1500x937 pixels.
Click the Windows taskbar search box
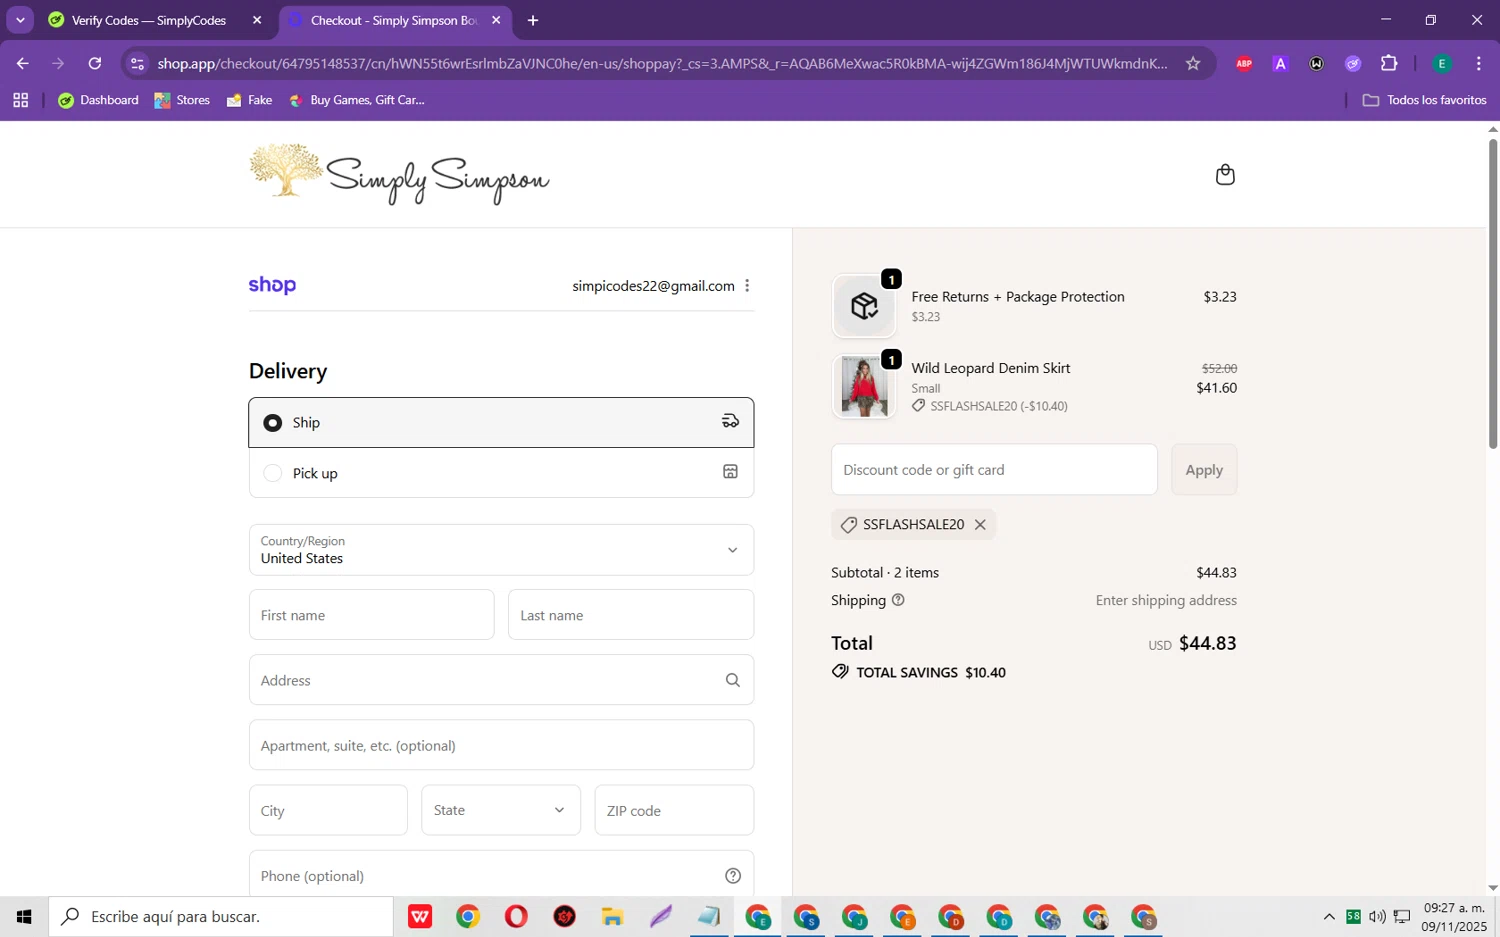click(221, 916)
